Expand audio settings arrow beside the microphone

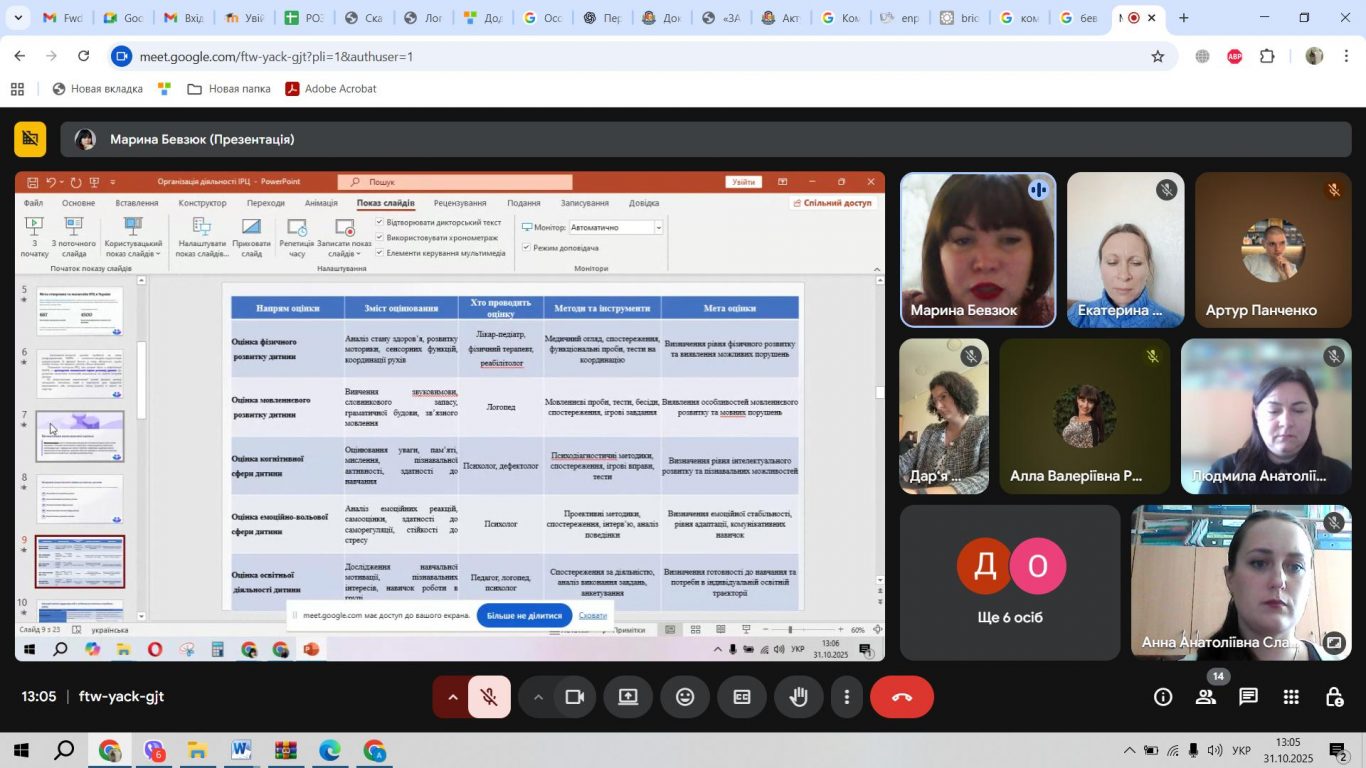[452, 697]
